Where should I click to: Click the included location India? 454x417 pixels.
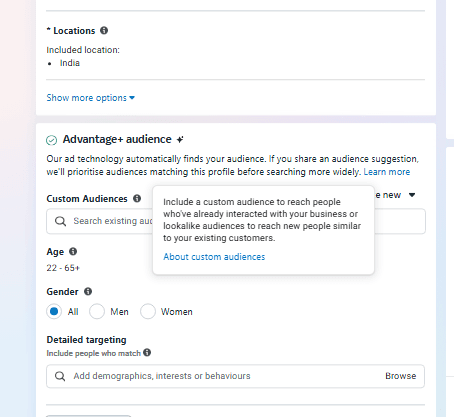70,63
